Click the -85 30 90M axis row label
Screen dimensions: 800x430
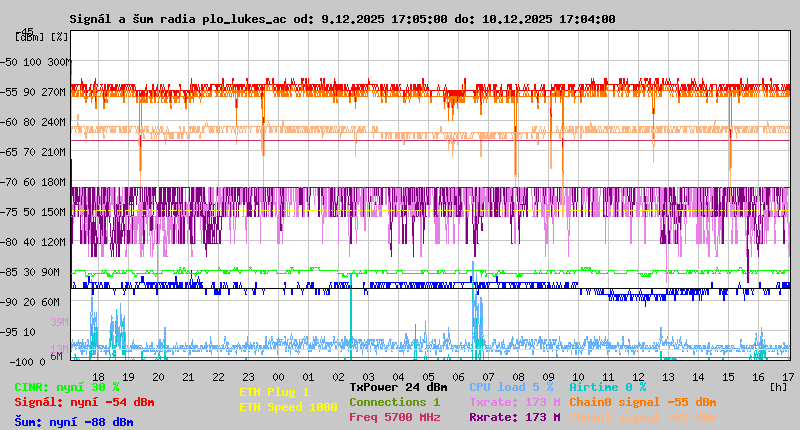click(x=30, y=272)
